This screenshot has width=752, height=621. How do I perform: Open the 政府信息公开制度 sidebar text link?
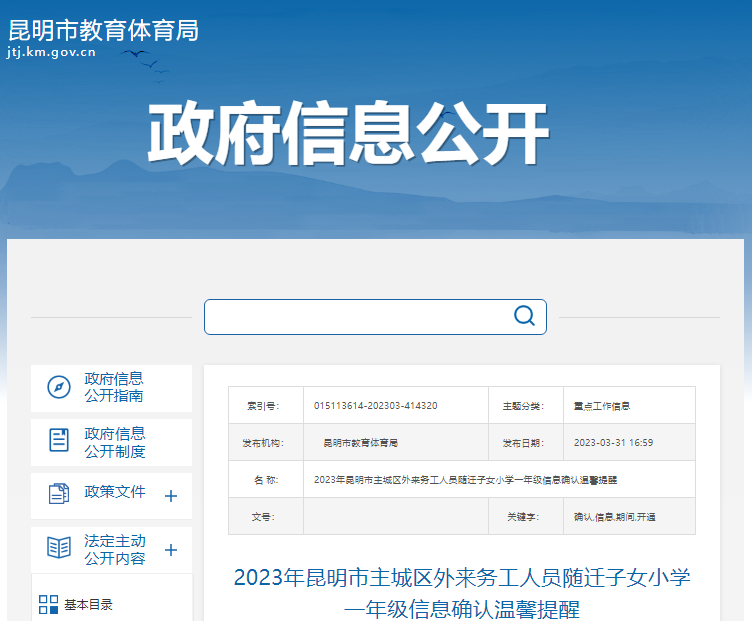tap(114, 441)
